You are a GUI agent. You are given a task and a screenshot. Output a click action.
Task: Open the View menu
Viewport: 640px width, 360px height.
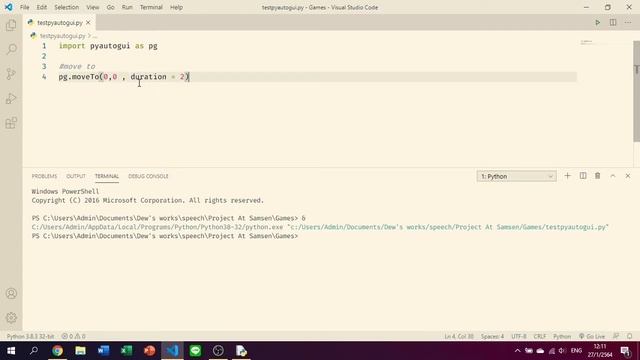[93, 7]
